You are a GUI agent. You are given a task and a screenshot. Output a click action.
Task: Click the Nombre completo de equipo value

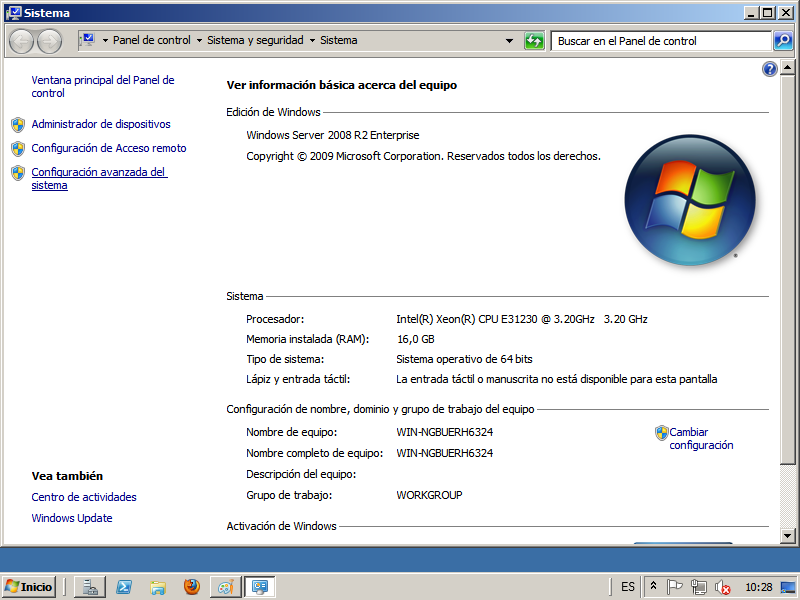444,453
